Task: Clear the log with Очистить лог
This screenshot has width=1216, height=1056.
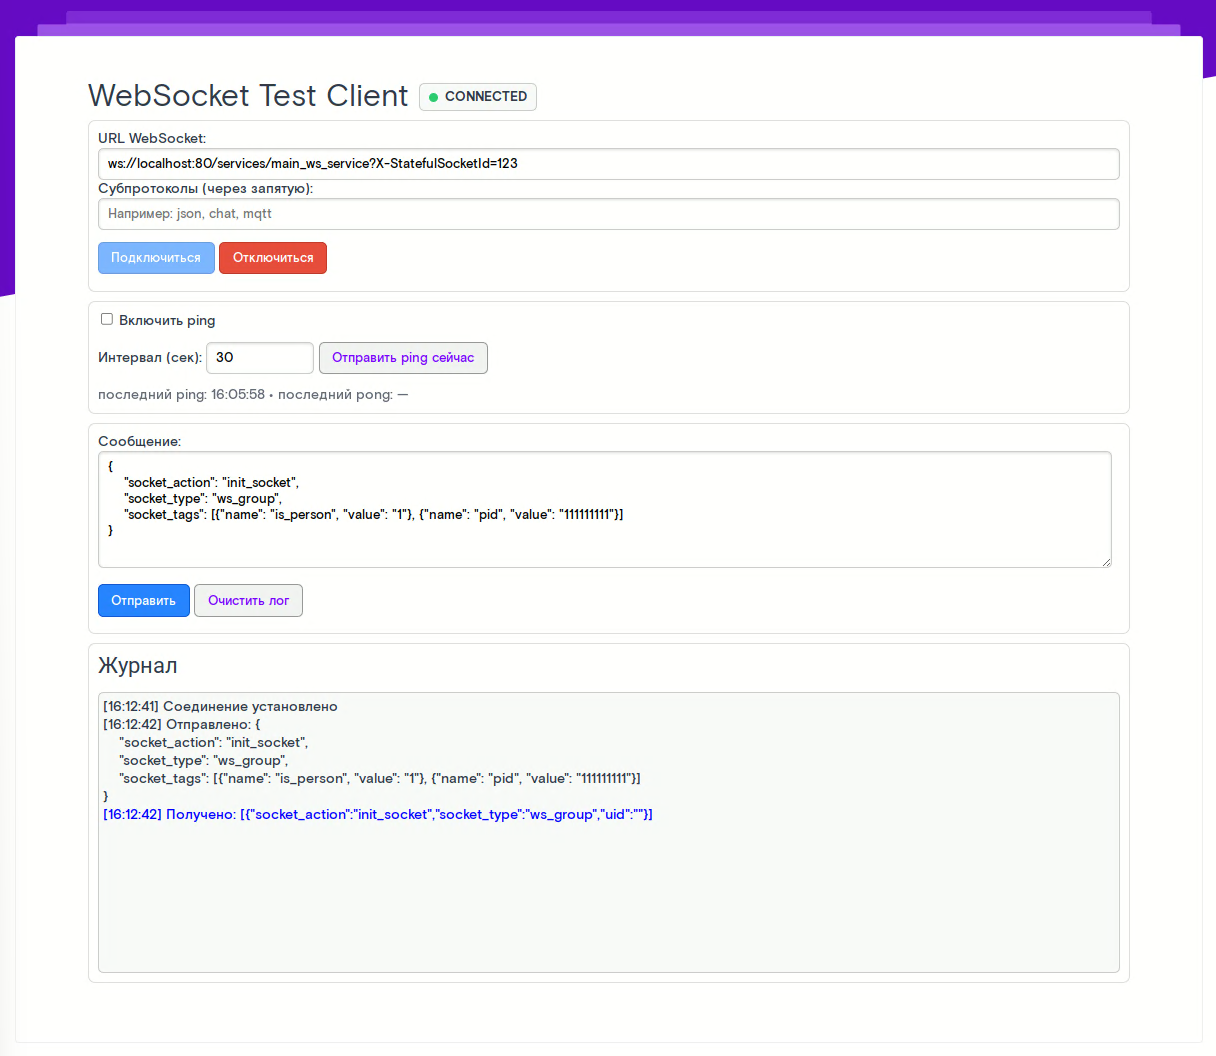Action: point(248,601)
